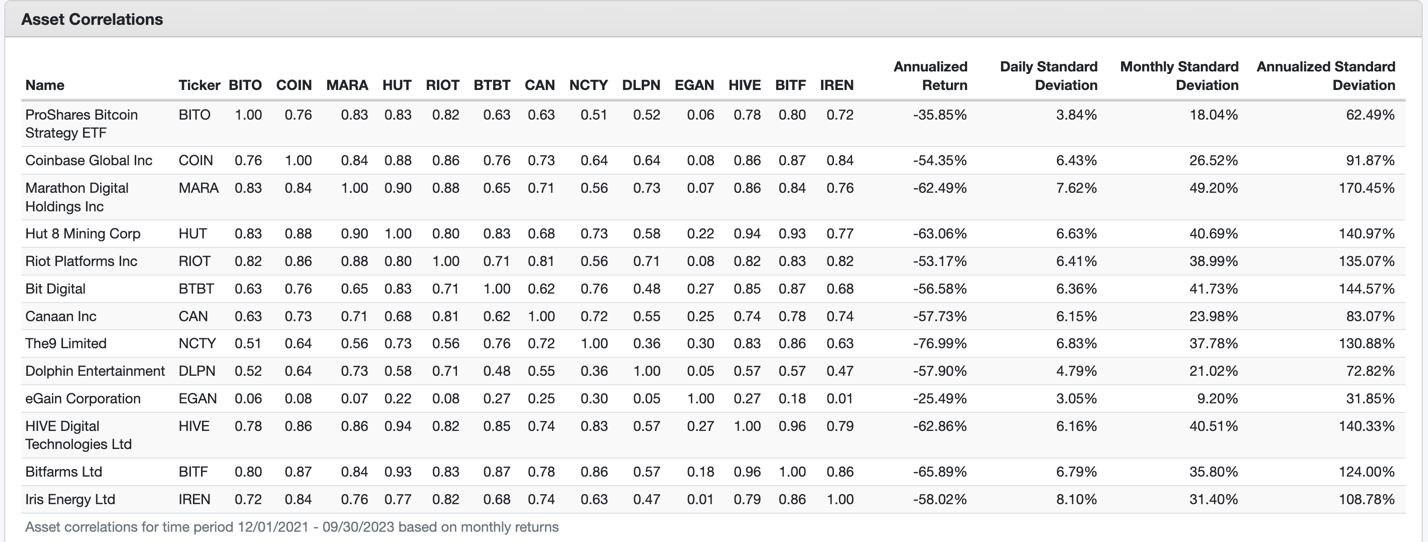The width and height of the screenshot is (1428, 542).
Task: Select the 'Iris Energy Ltd' row name
Action: point(70,499)
